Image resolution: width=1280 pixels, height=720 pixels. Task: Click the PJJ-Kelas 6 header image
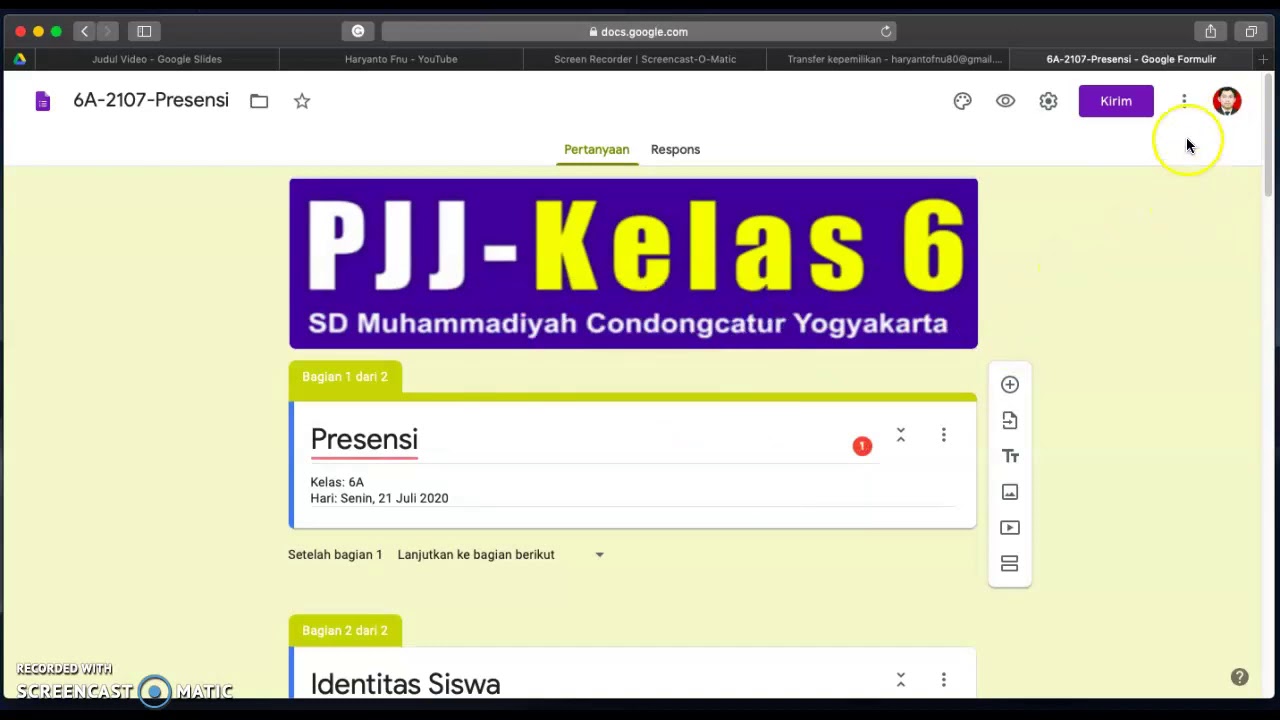(633, 264)
